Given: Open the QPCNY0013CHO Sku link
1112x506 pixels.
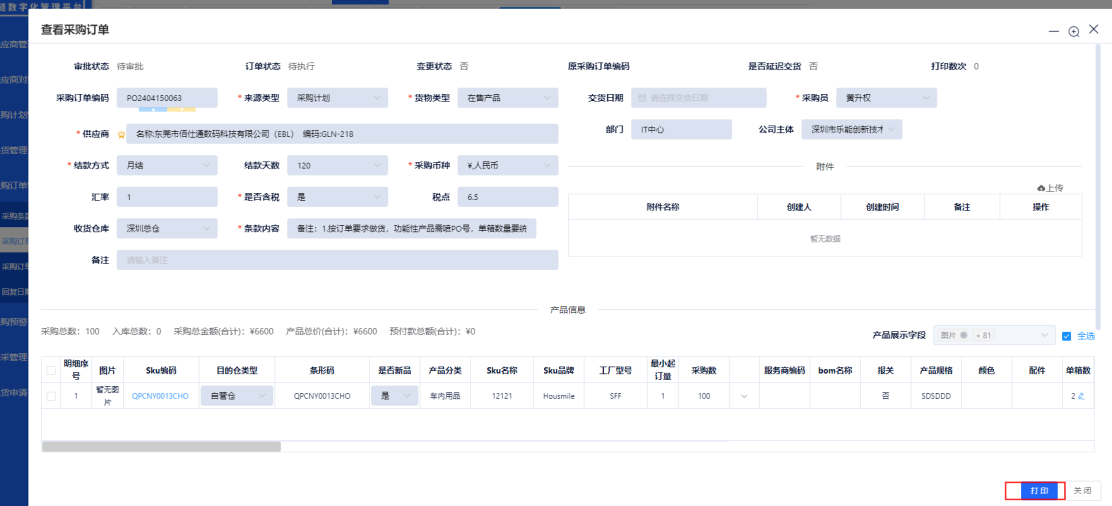Looking at the screenshot, I should (x=160, y=397).
